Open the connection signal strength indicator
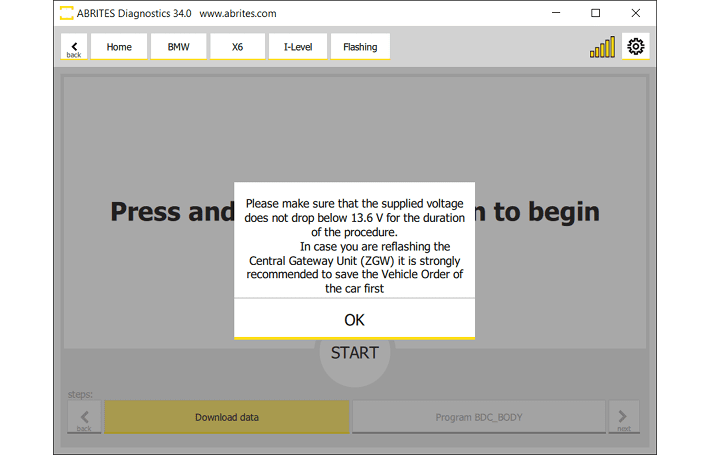710x455 pixels. coord(602,47)
